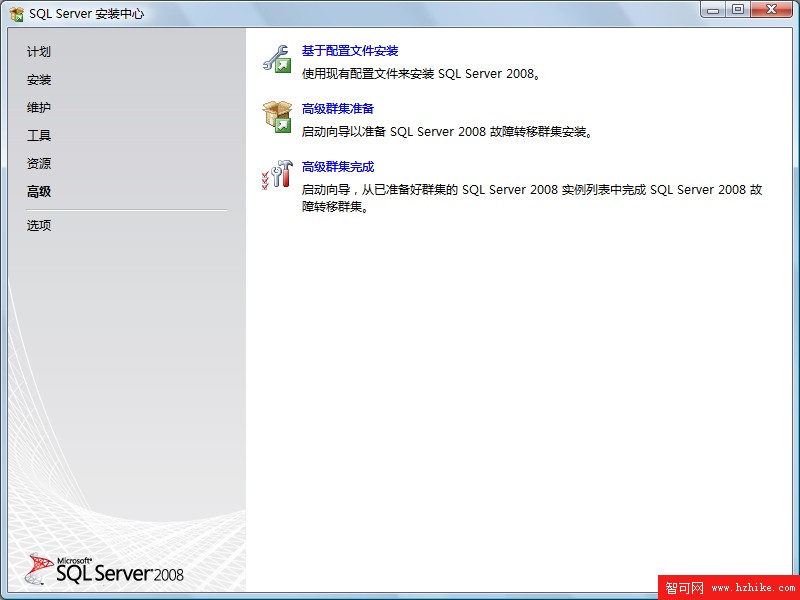Click the box icon for 高级群集准备

coord(277,116)
